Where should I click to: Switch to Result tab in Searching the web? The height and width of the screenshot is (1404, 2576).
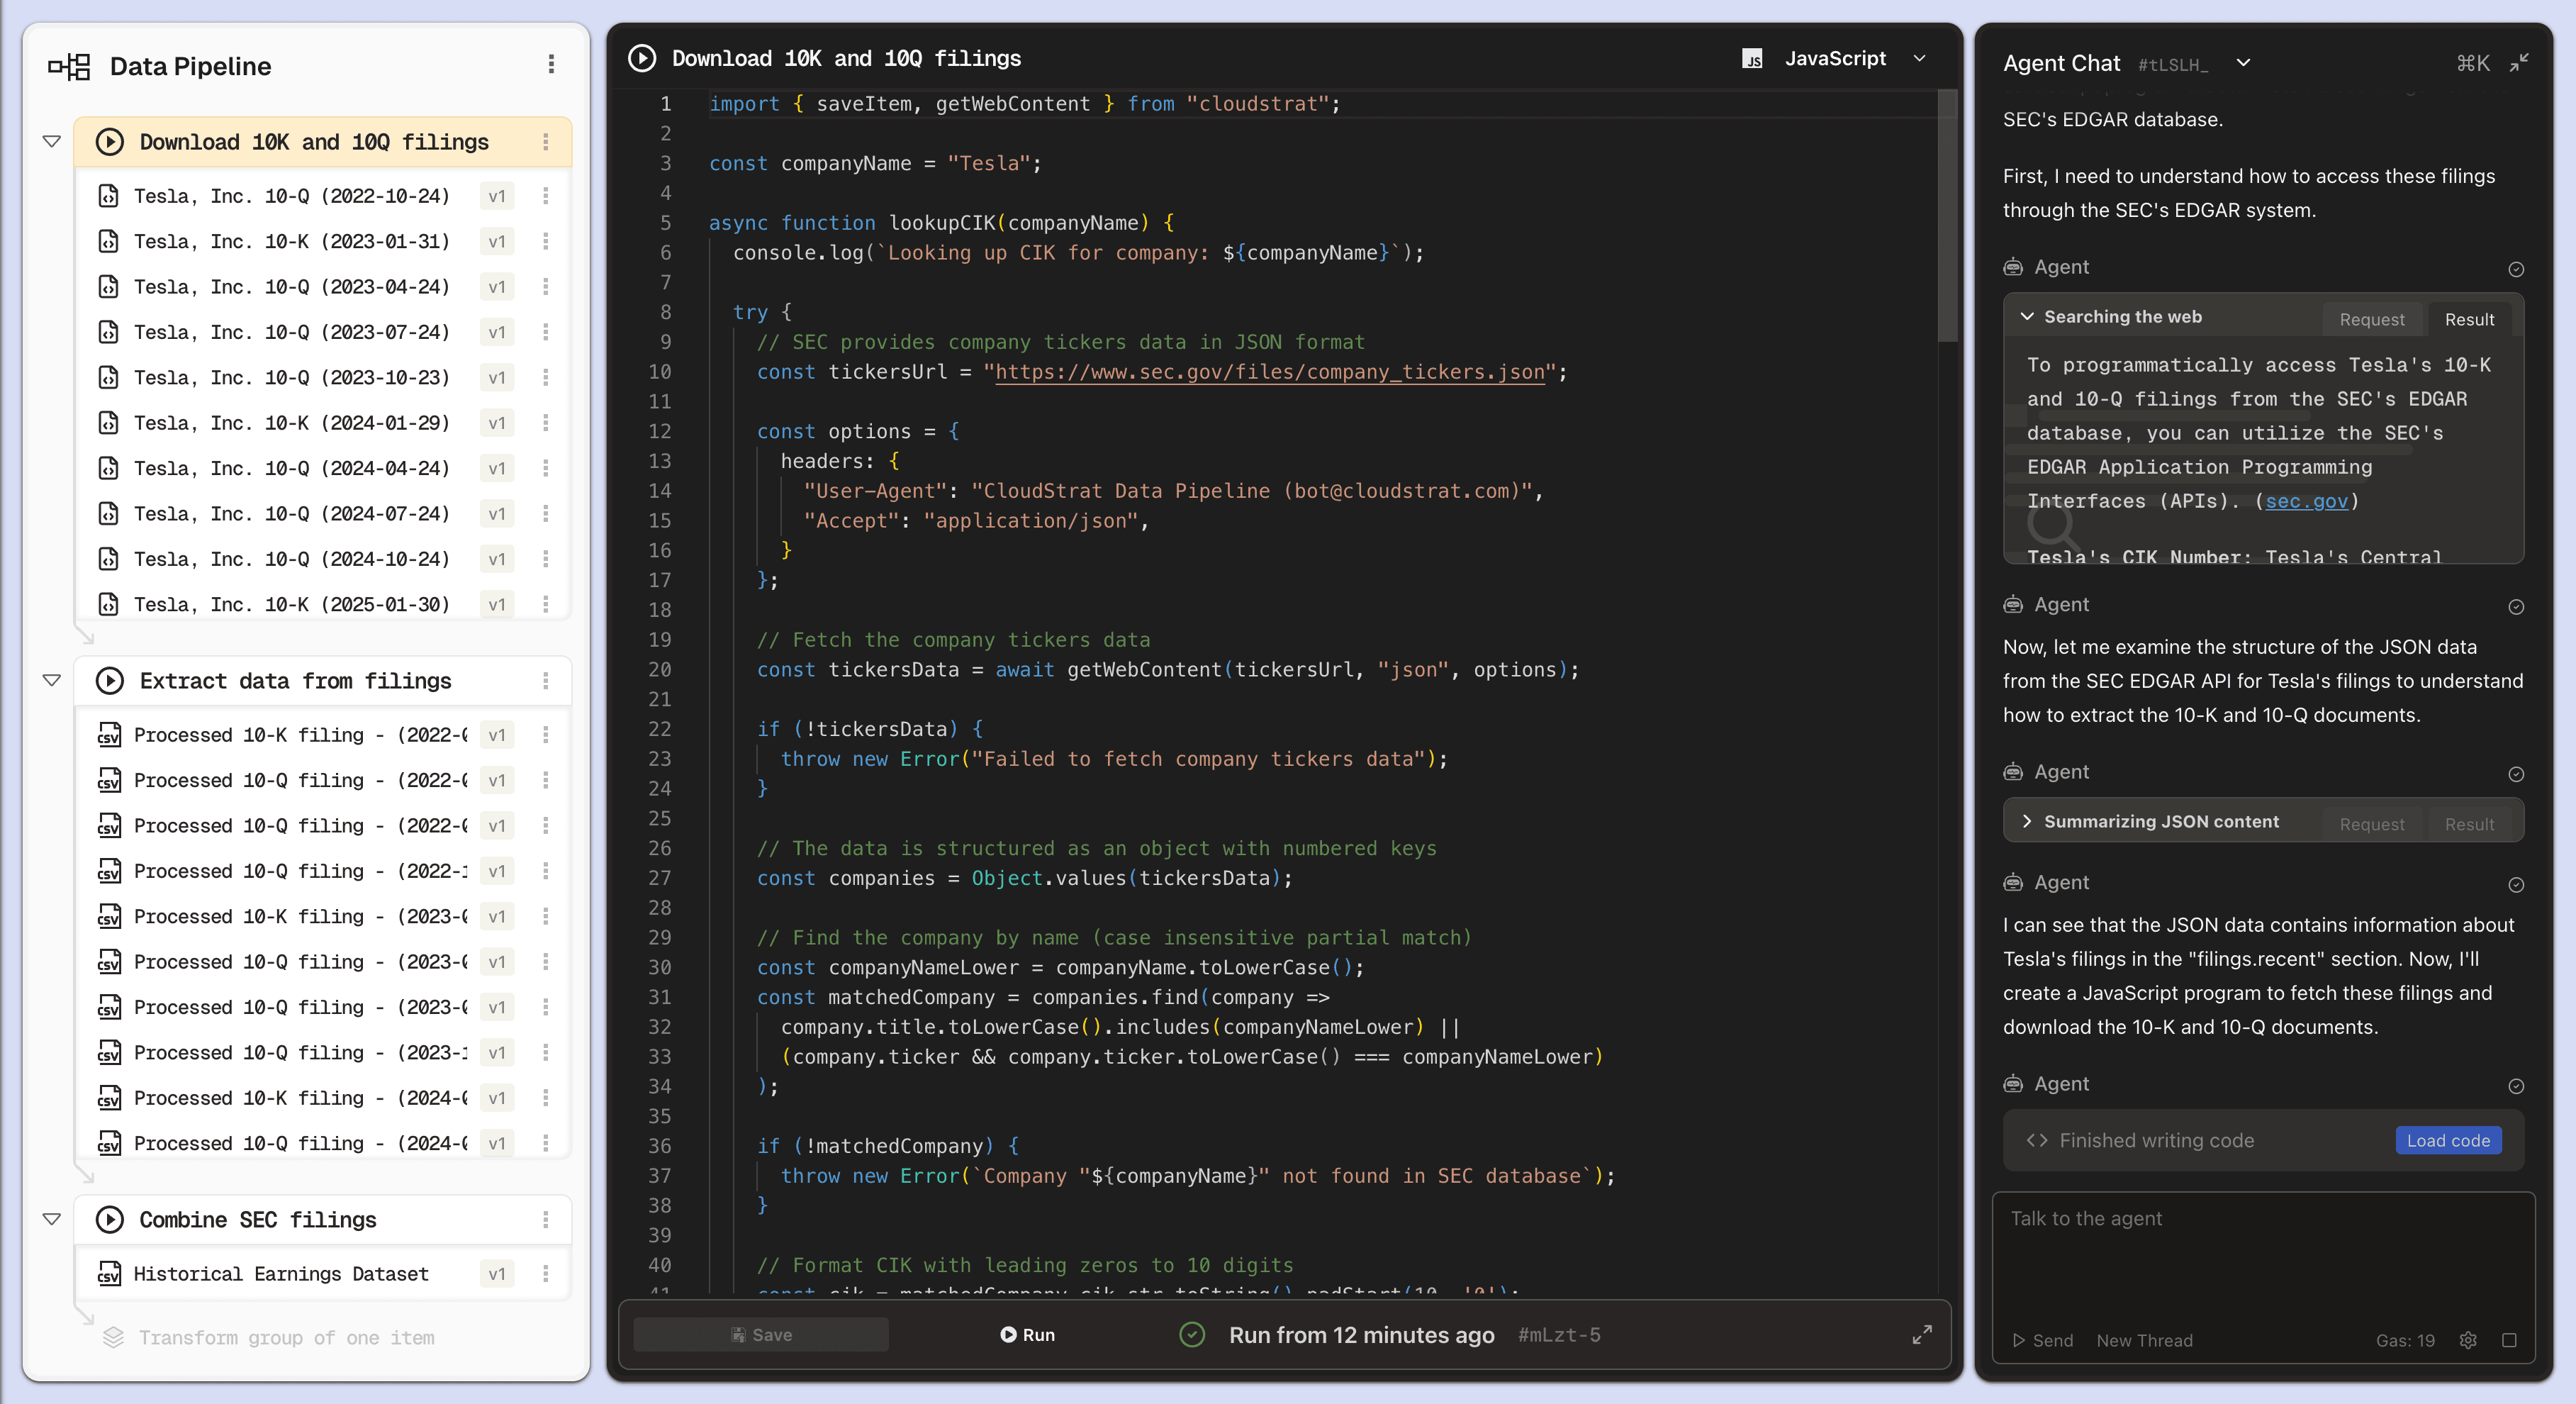pos(2469,319)
